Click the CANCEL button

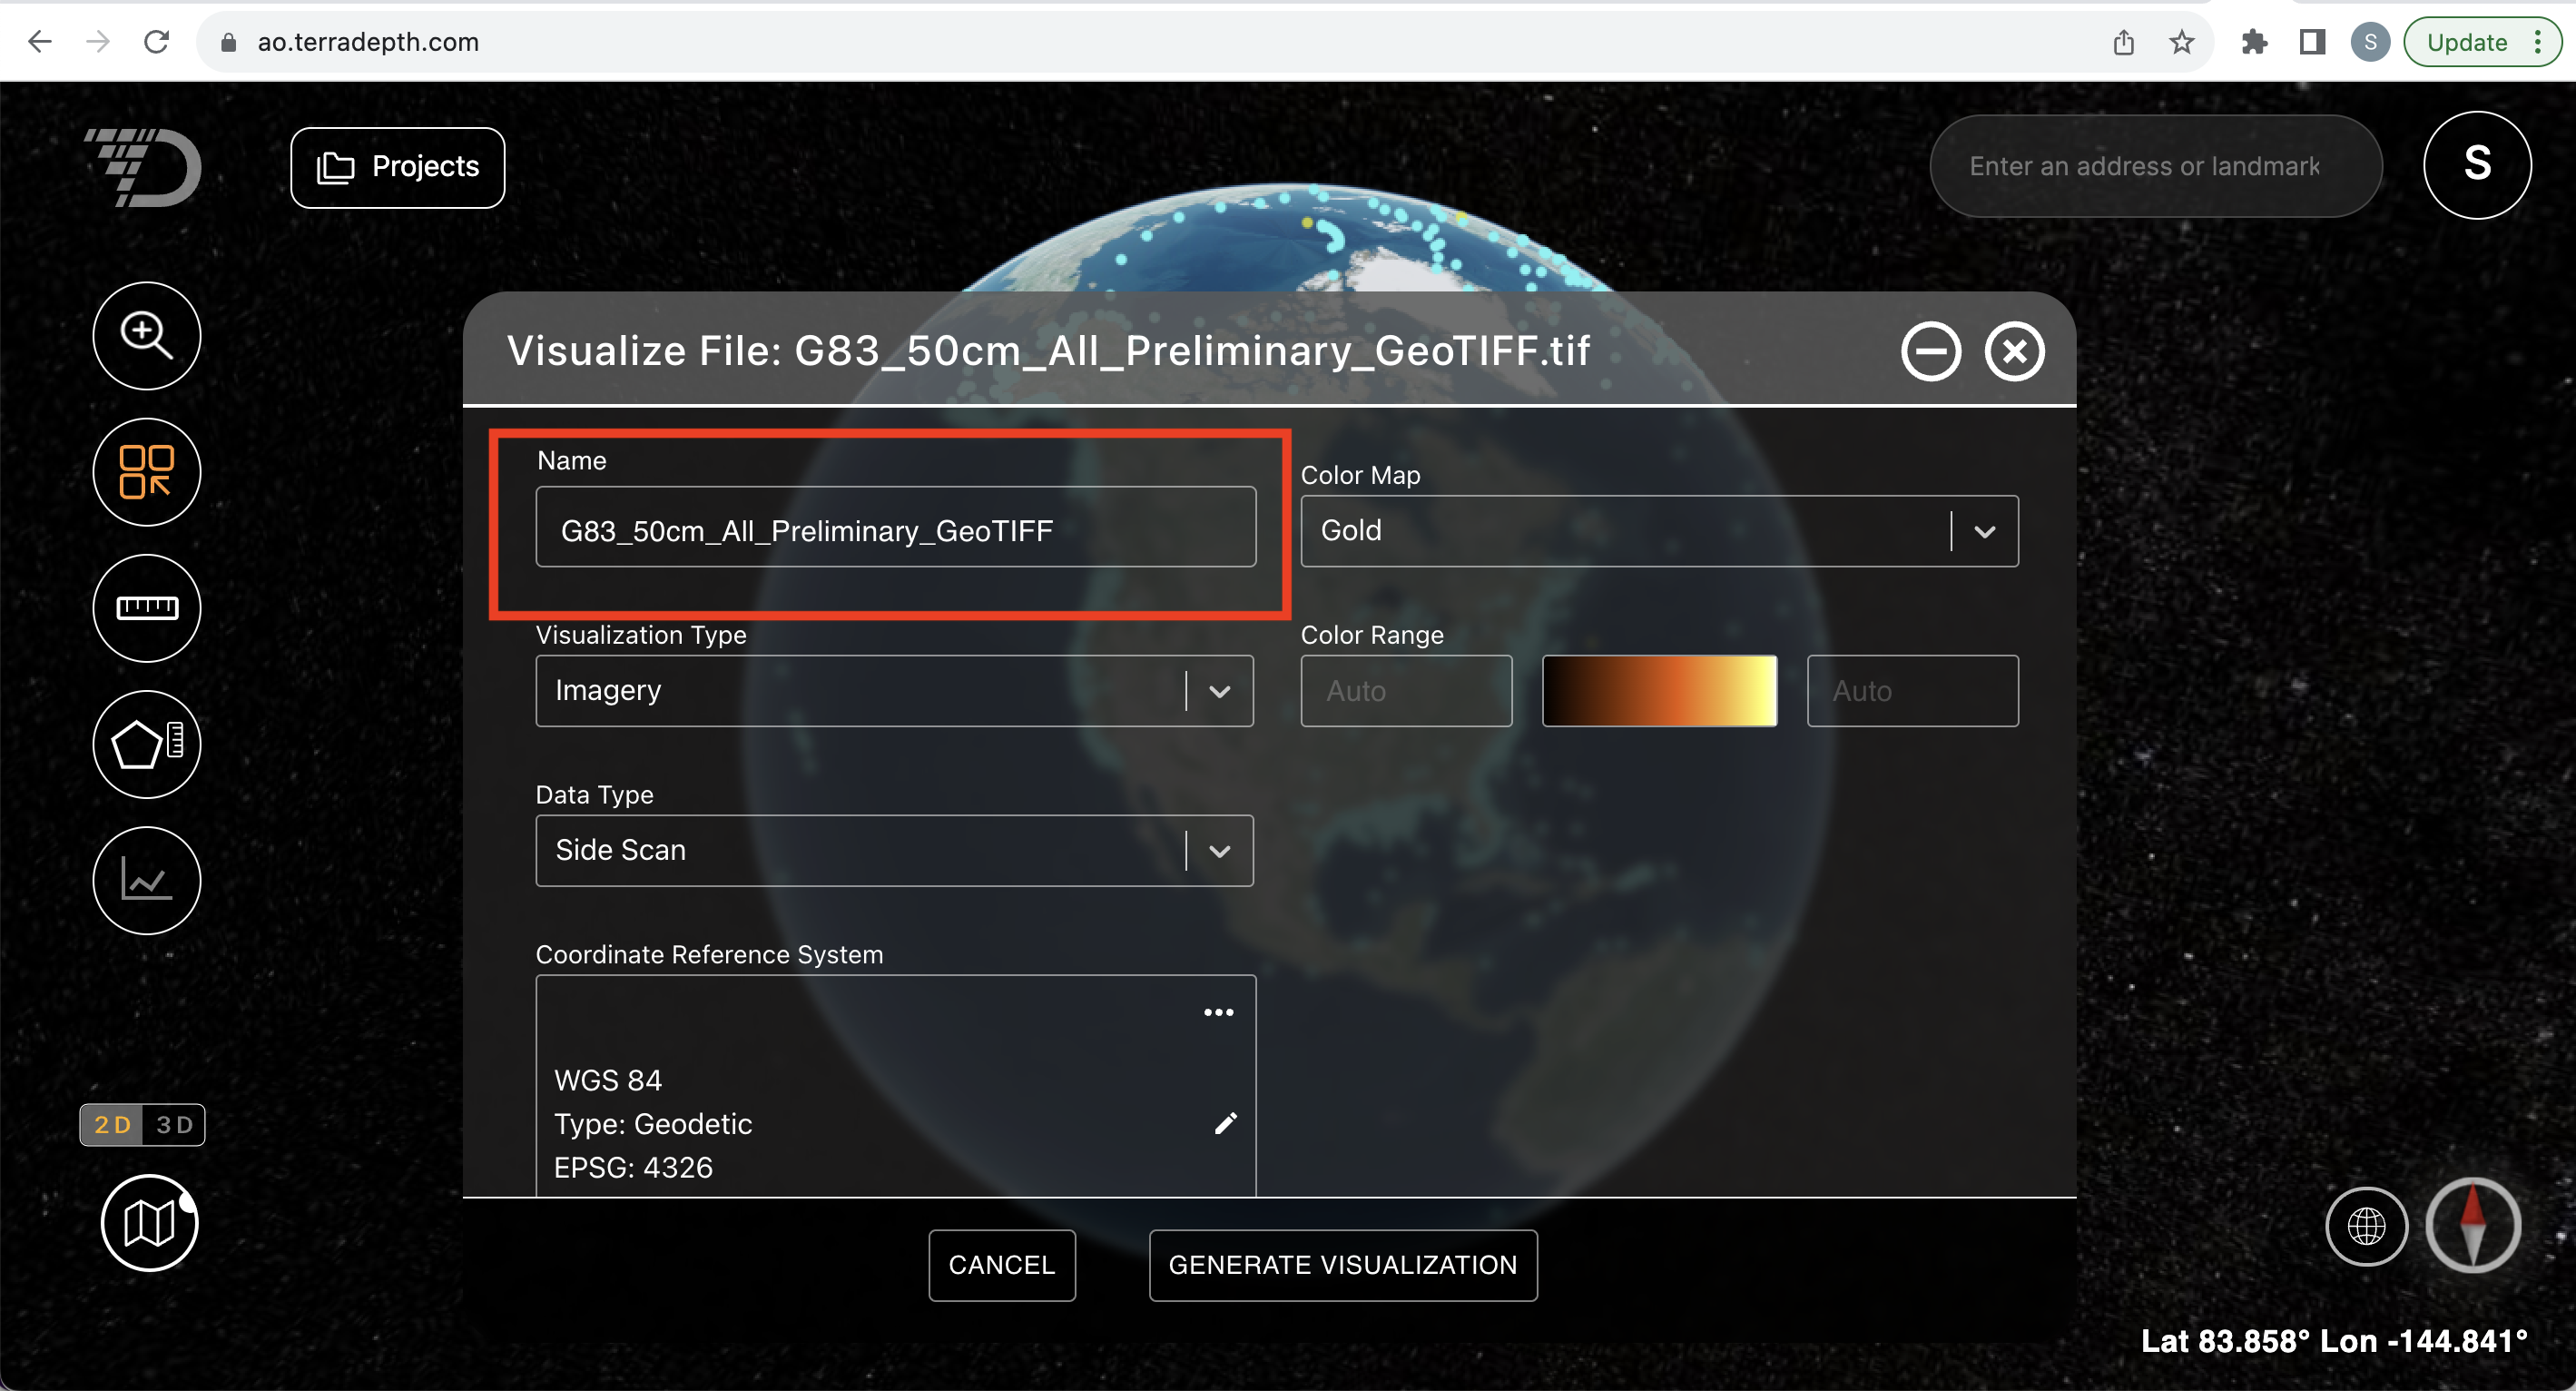coord(1002,1265)
